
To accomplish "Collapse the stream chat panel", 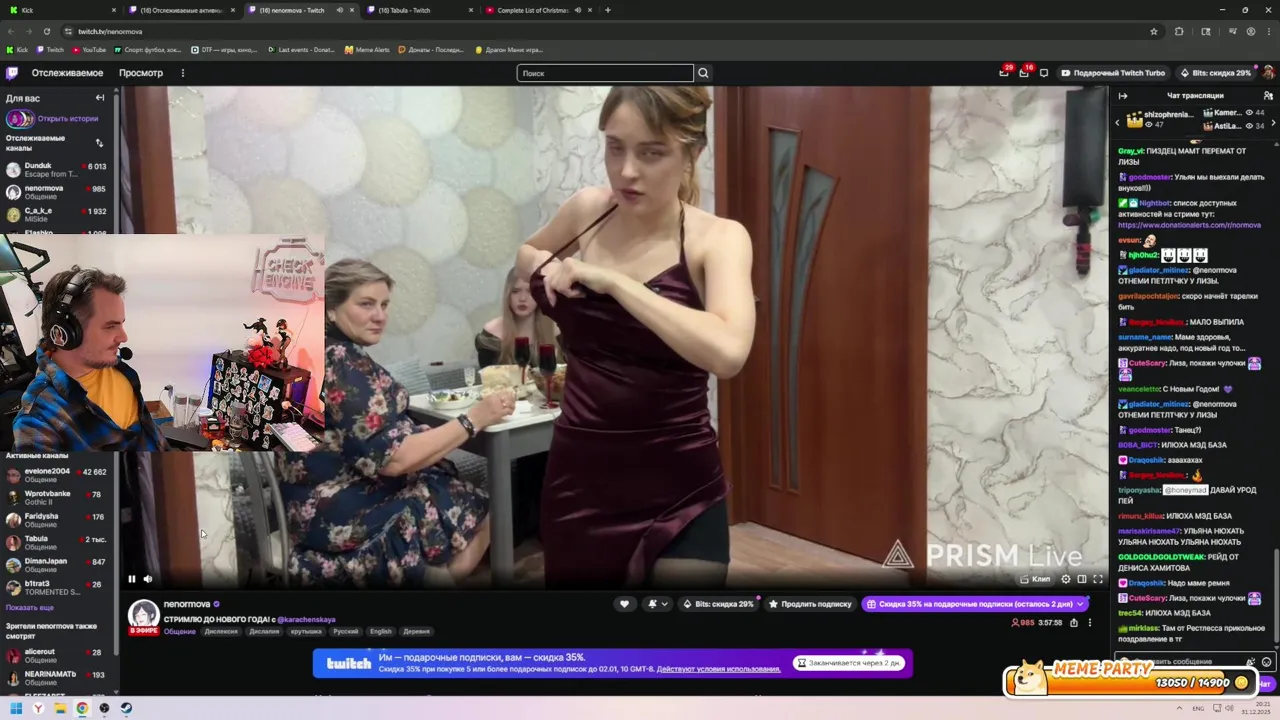I will tap(1122, 96).
